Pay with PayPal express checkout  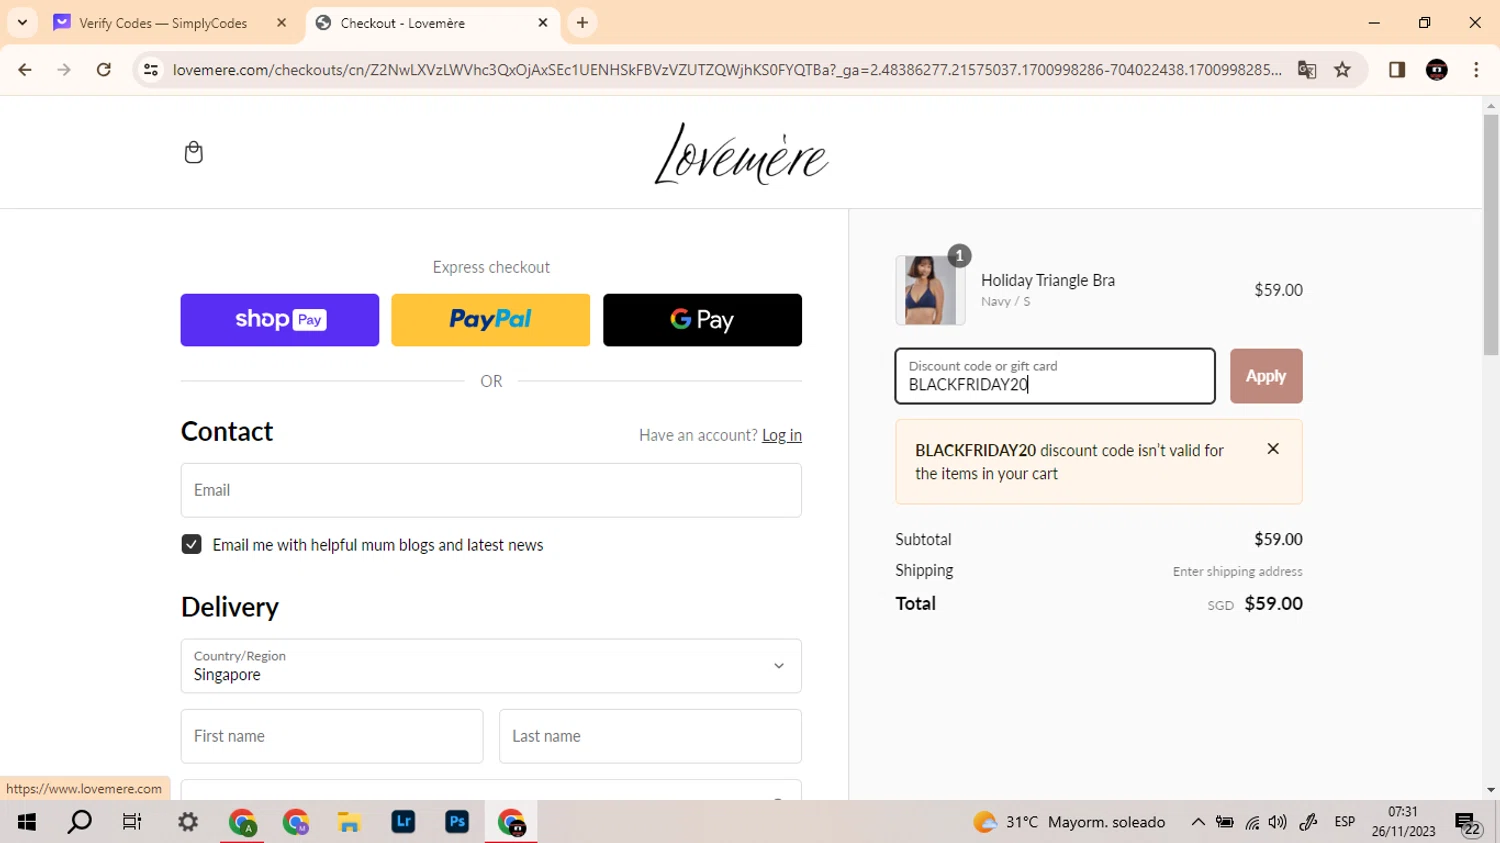(491, 320)
